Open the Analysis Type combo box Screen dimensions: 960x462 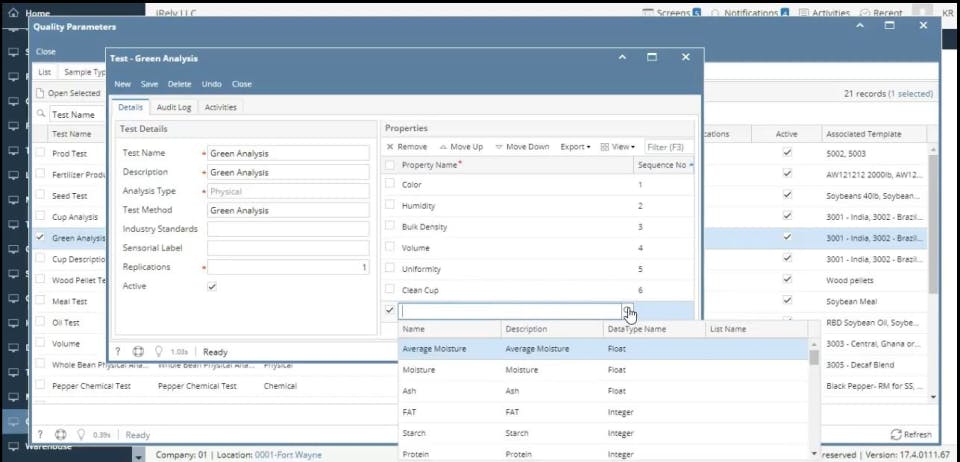tap(288, 192)
